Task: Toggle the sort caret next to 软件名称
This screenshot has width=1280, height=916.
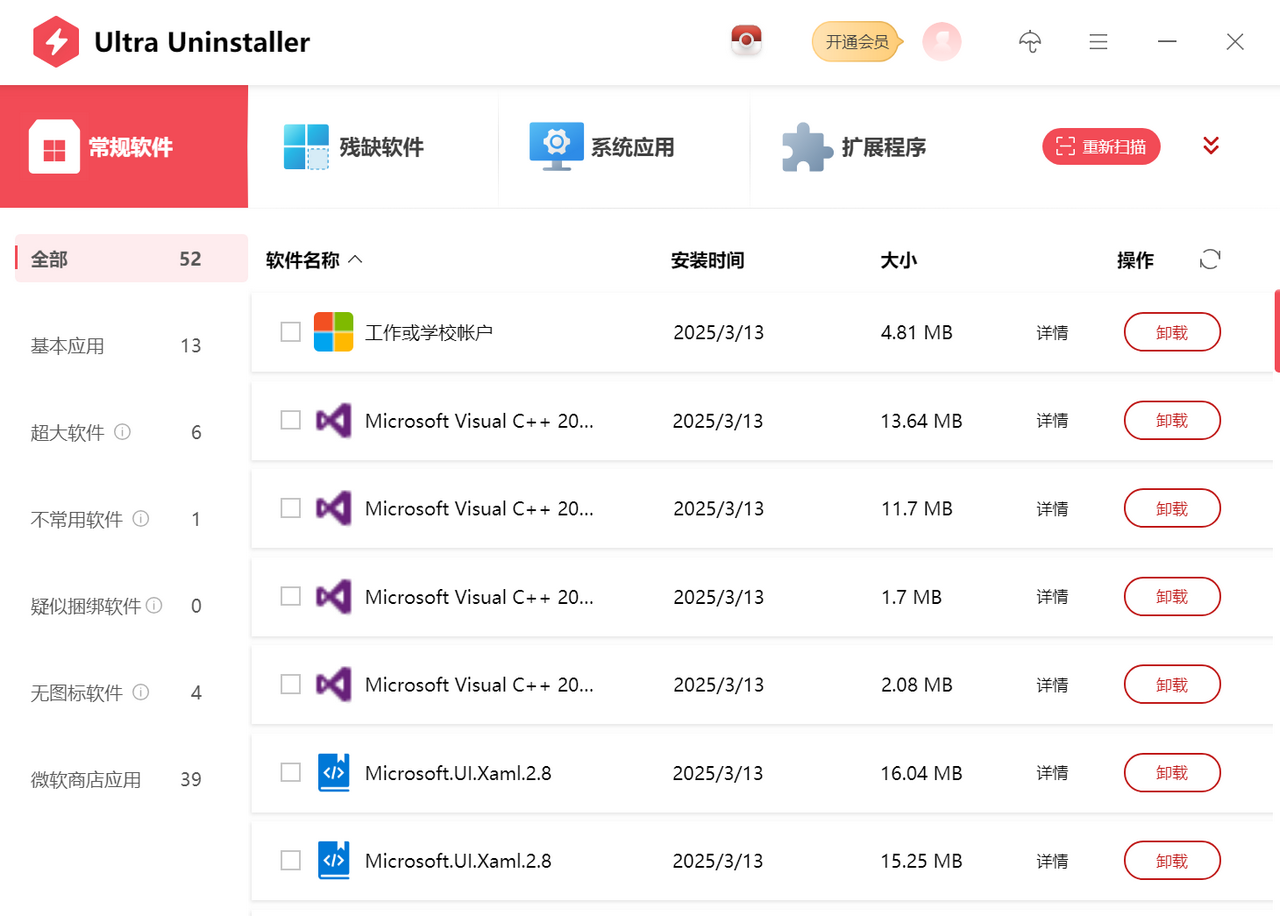Action: tap(356, 258)
